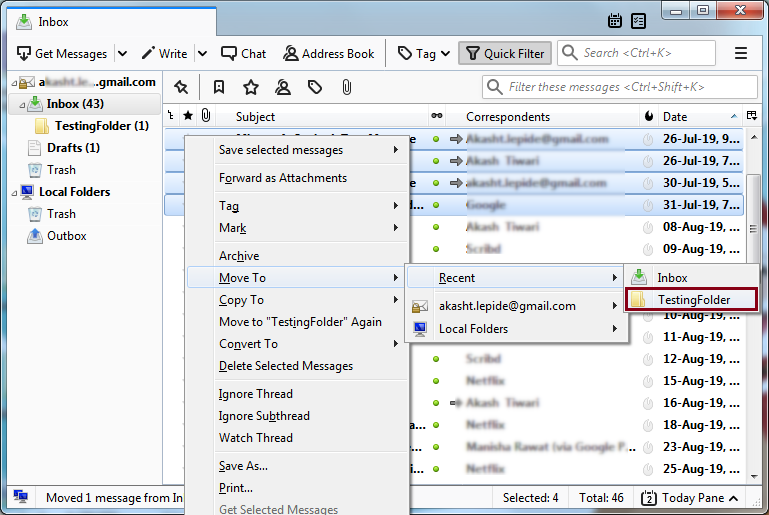Open Drafts (1) folder
The width and height of the screenshot is (769, 515).
coord(73,148)
